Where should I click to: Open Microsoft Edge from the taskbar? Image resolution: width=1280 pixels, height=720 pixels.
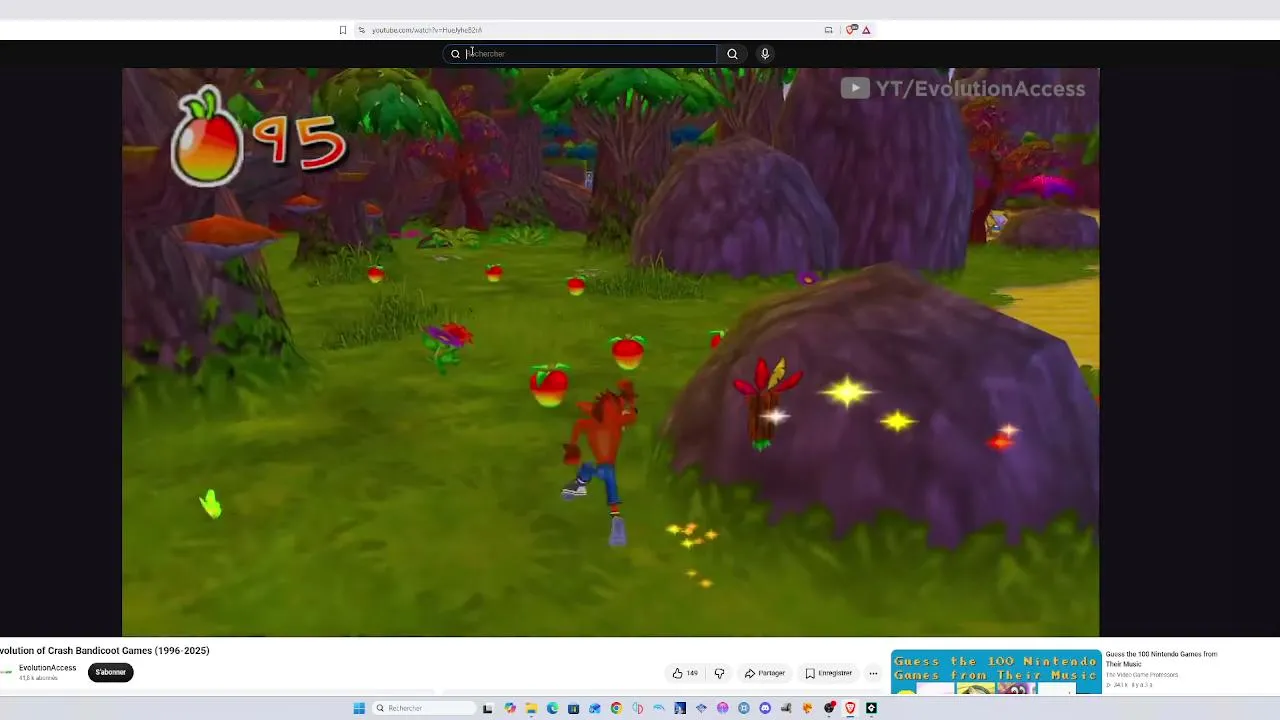pos(552,708)
